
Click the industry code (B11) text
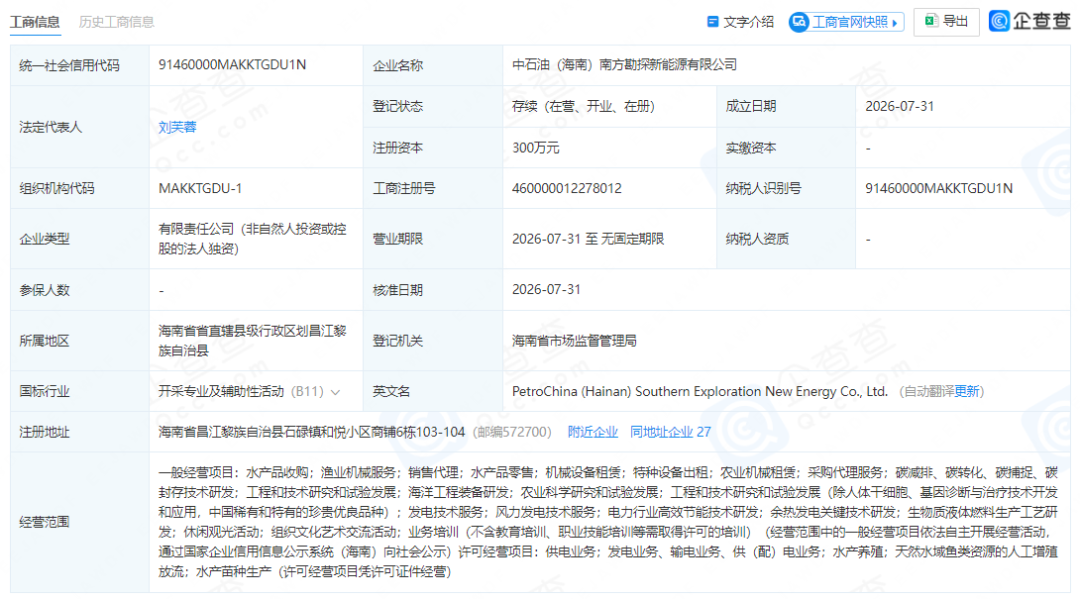[x=307, y=391]
